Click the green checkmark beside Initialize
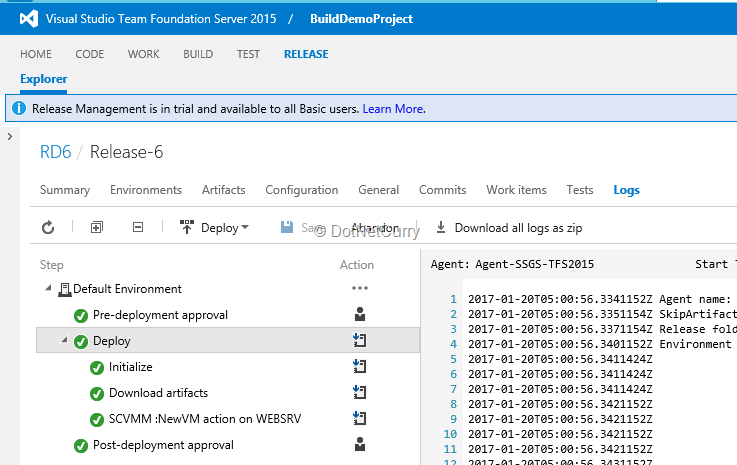The width and height of the screenshot is (737, 465). point(97,368)
